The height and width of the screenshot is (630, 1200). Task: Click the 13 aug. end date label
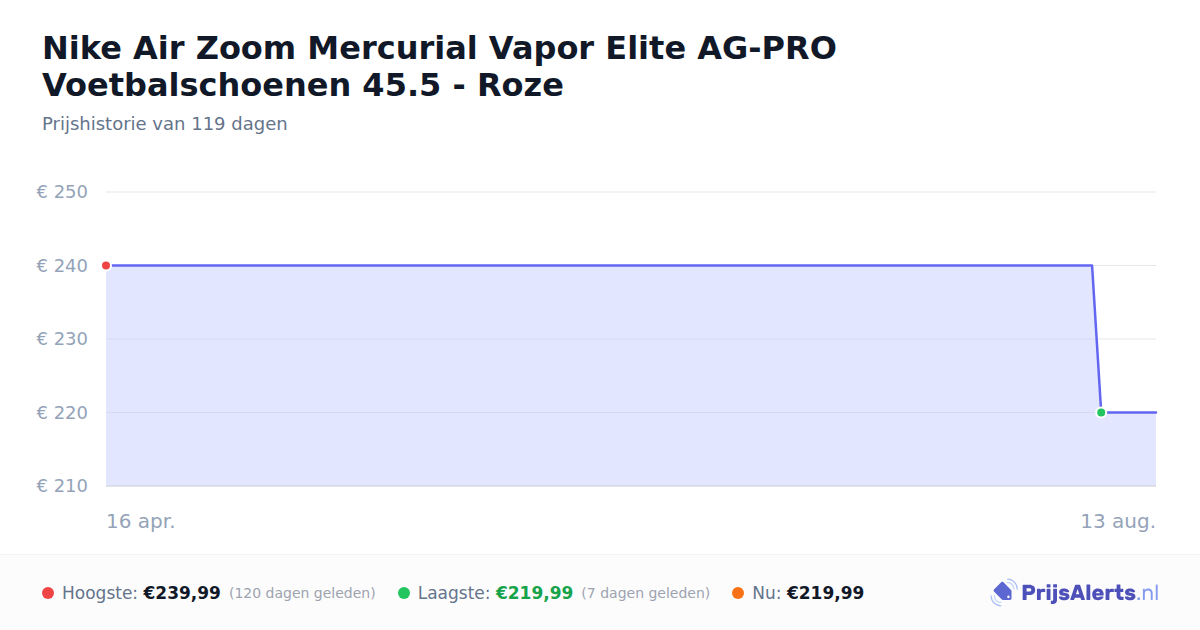(x=1118, y=522)
